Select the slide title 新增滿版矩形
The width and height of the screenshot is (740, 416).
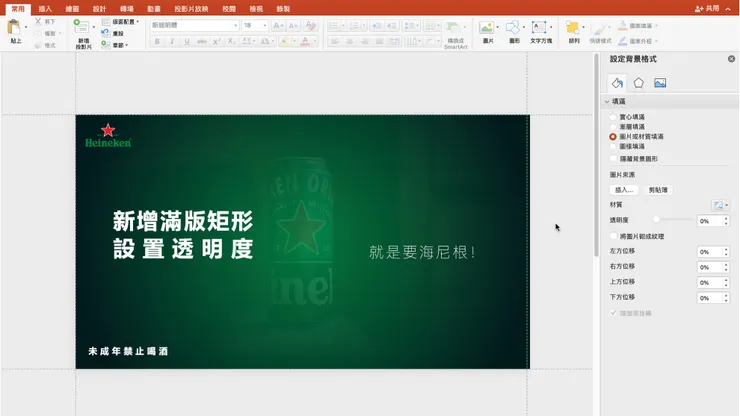[183, 221]
